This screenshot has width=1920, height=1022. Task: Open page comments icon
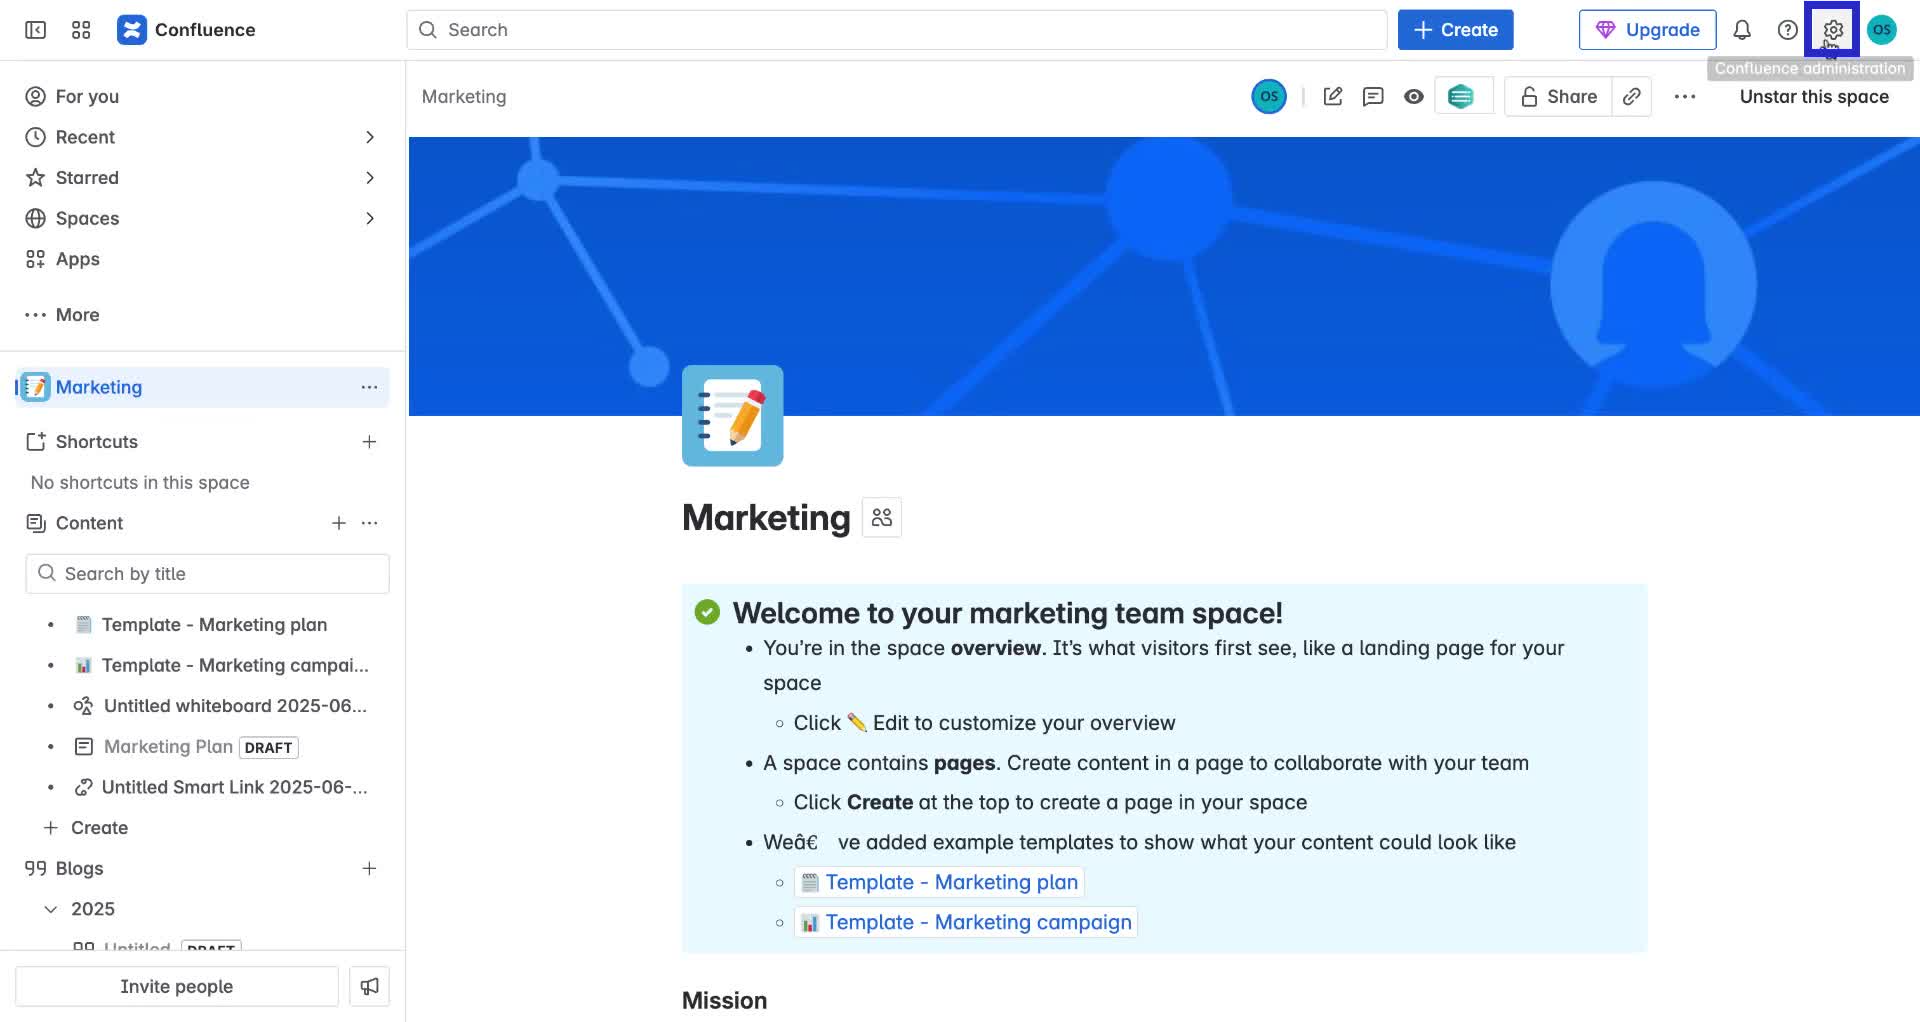1373,97
